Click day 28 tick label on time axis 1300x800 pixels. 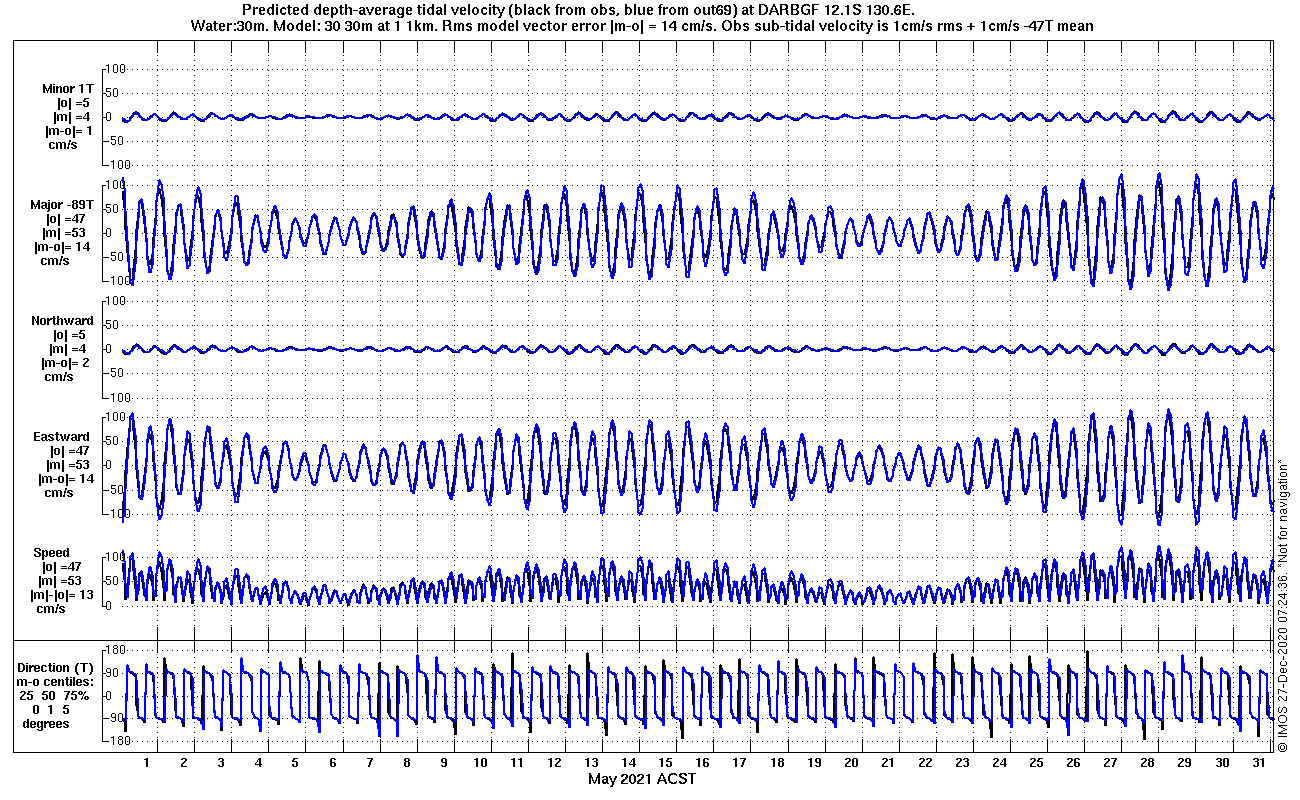(1148, 763)
